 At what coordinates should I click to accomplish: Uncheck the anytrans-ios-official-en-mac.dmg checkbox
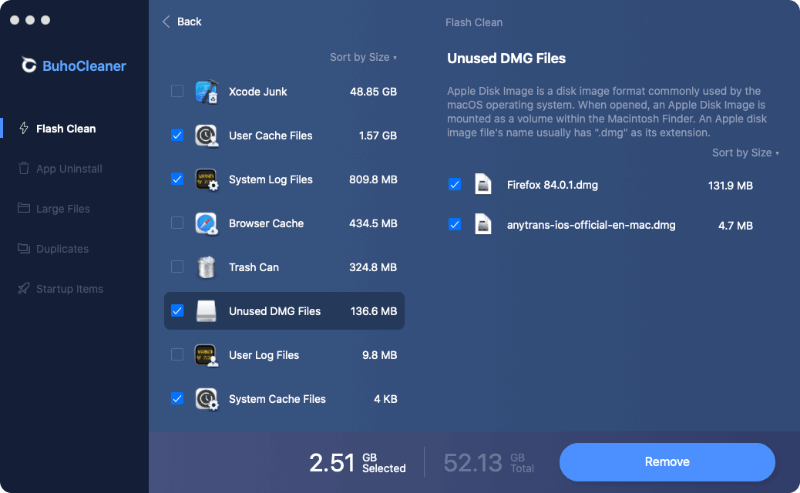[455, 225]
